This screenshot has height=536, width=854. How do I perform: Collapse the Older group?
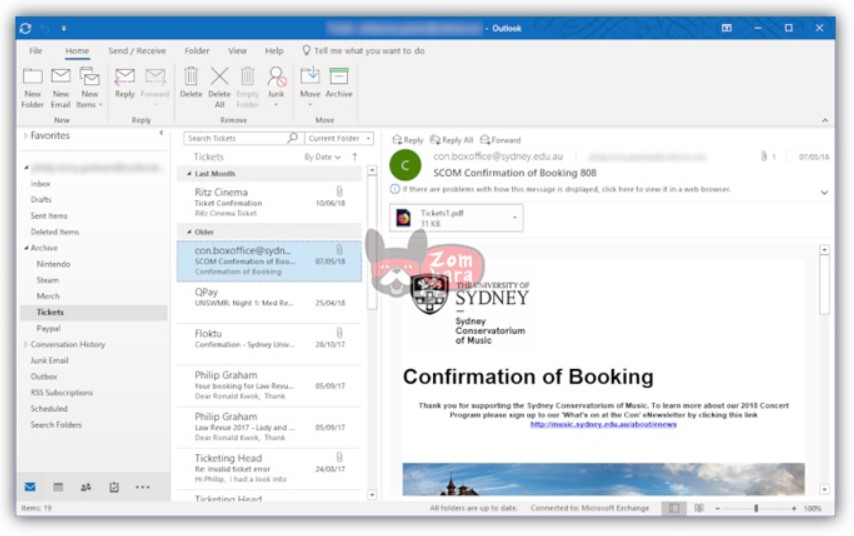[189, 232]
